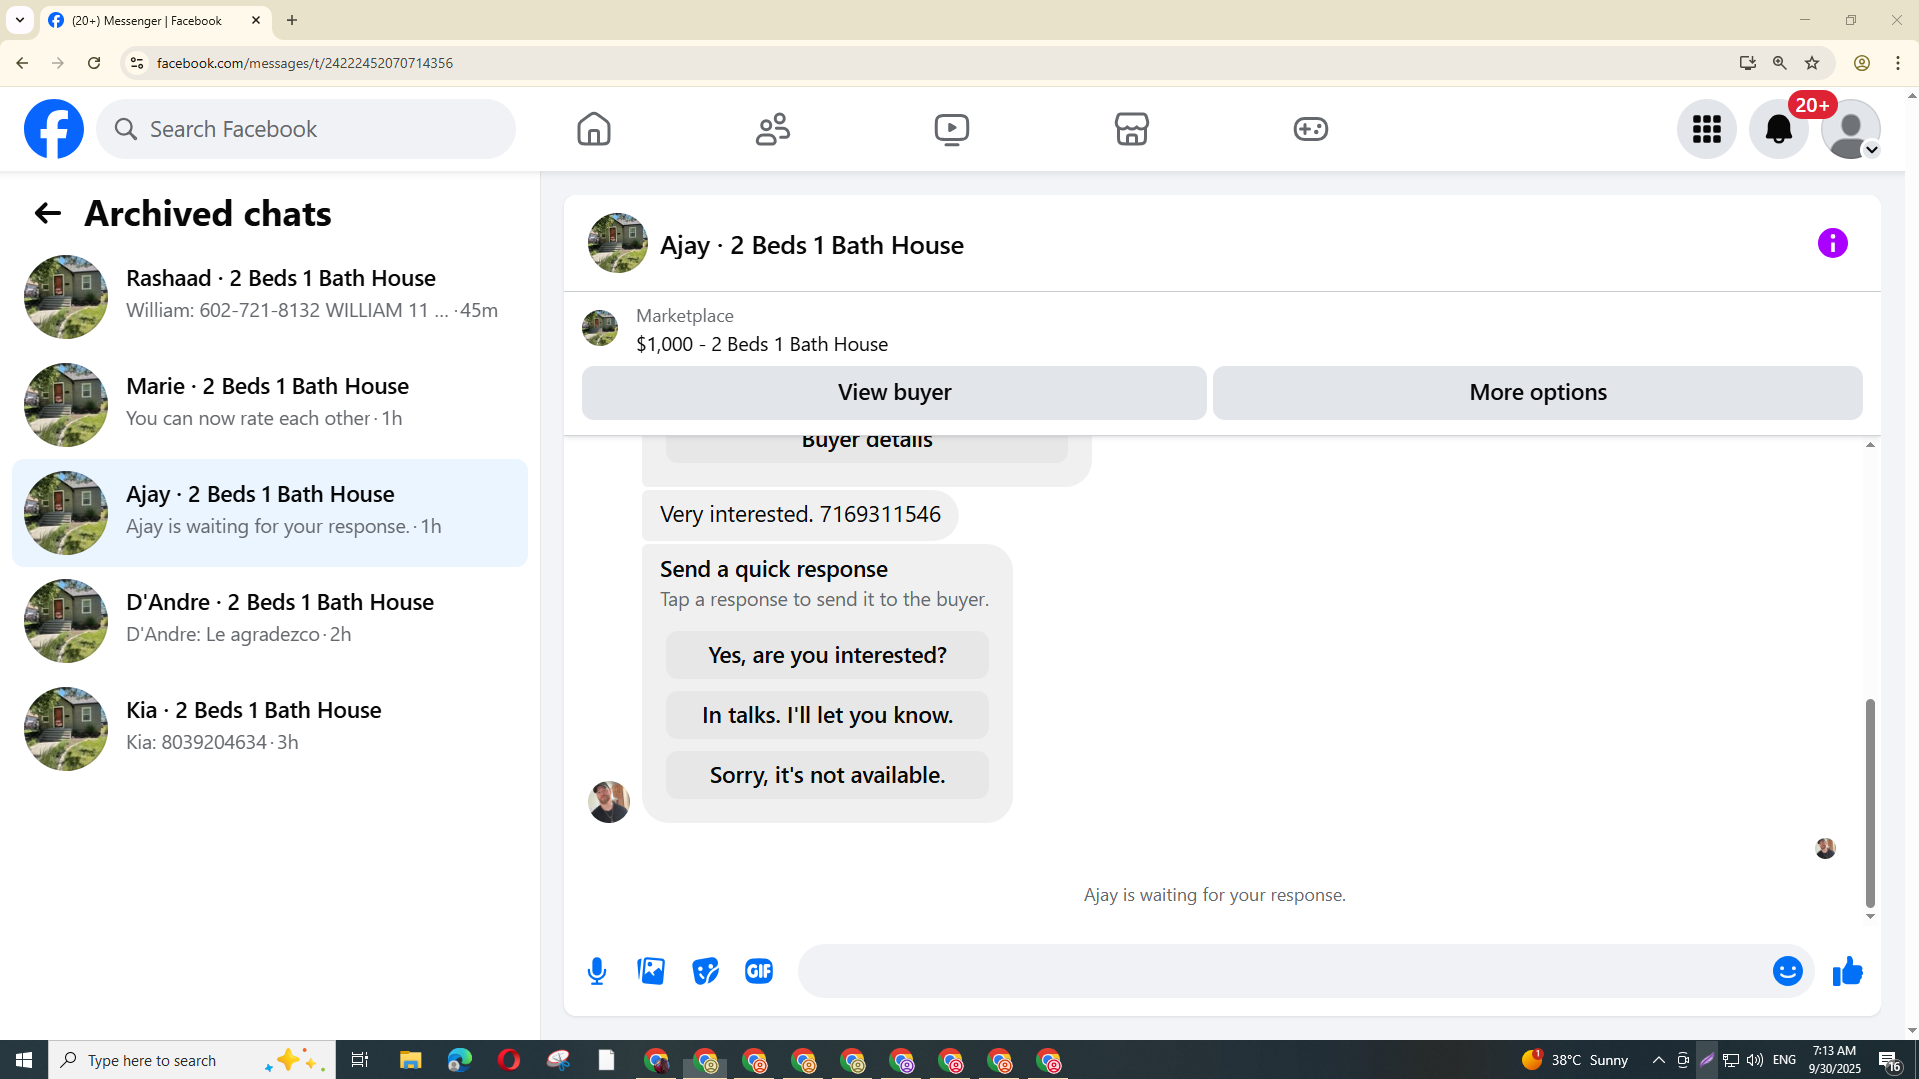Click the message text input box

1282,971
